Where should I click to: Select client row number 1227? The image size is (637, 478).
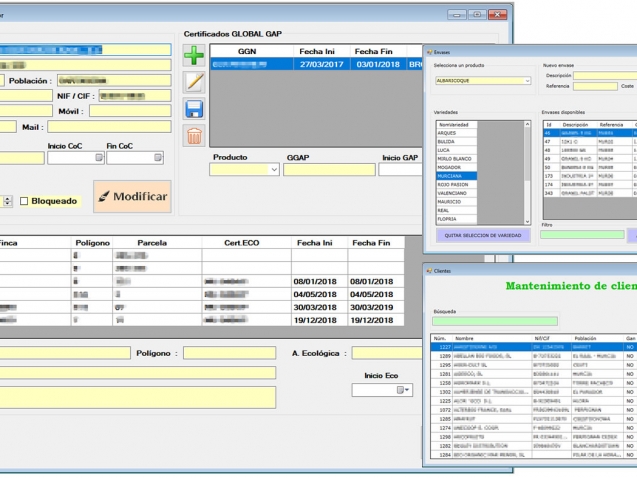pos(534,347)
